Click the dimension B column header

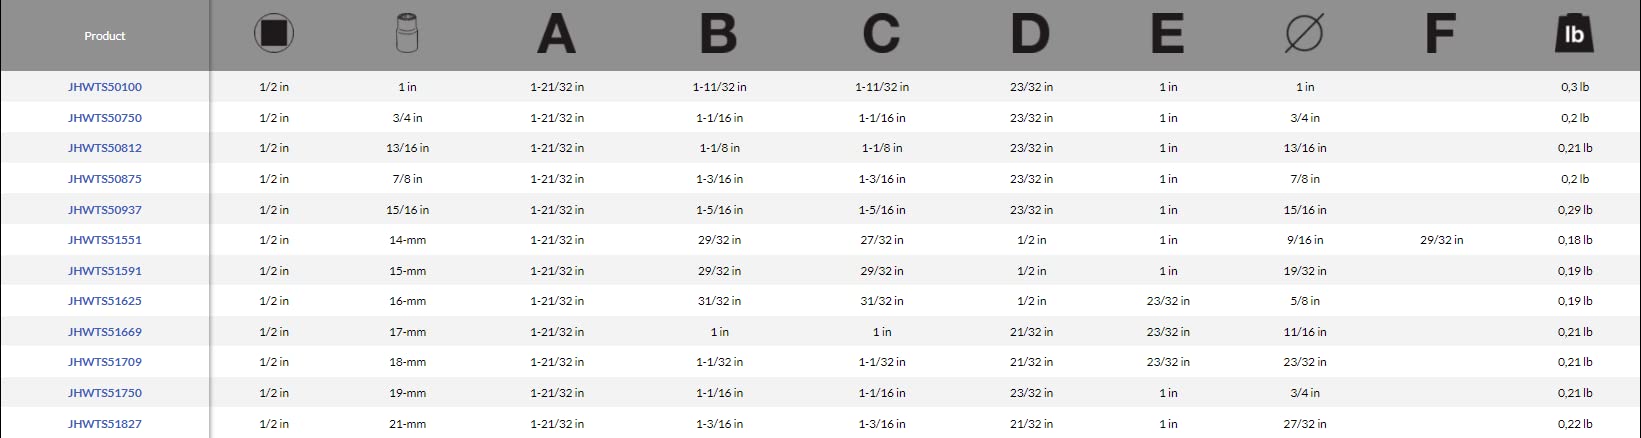[719, 35]
